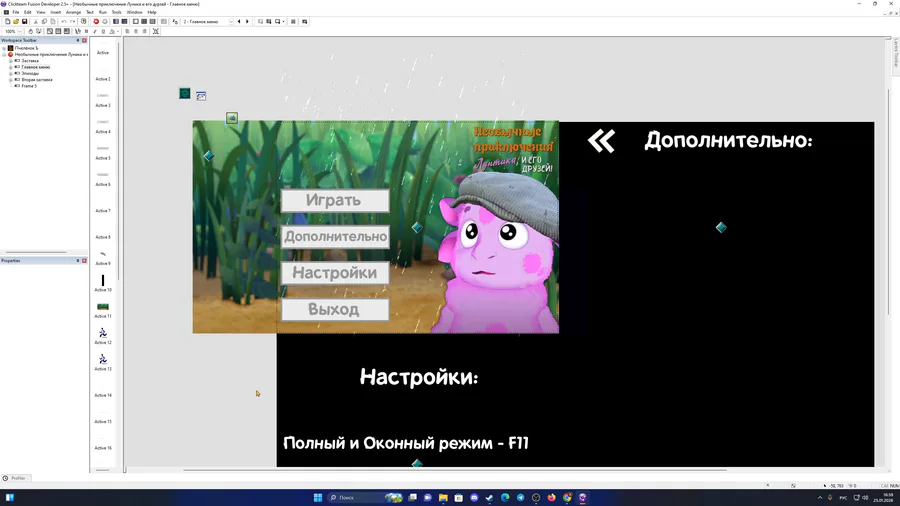Select the Играть button object in frame
This screenshot has height=506, width=900.
click(335, 201)
